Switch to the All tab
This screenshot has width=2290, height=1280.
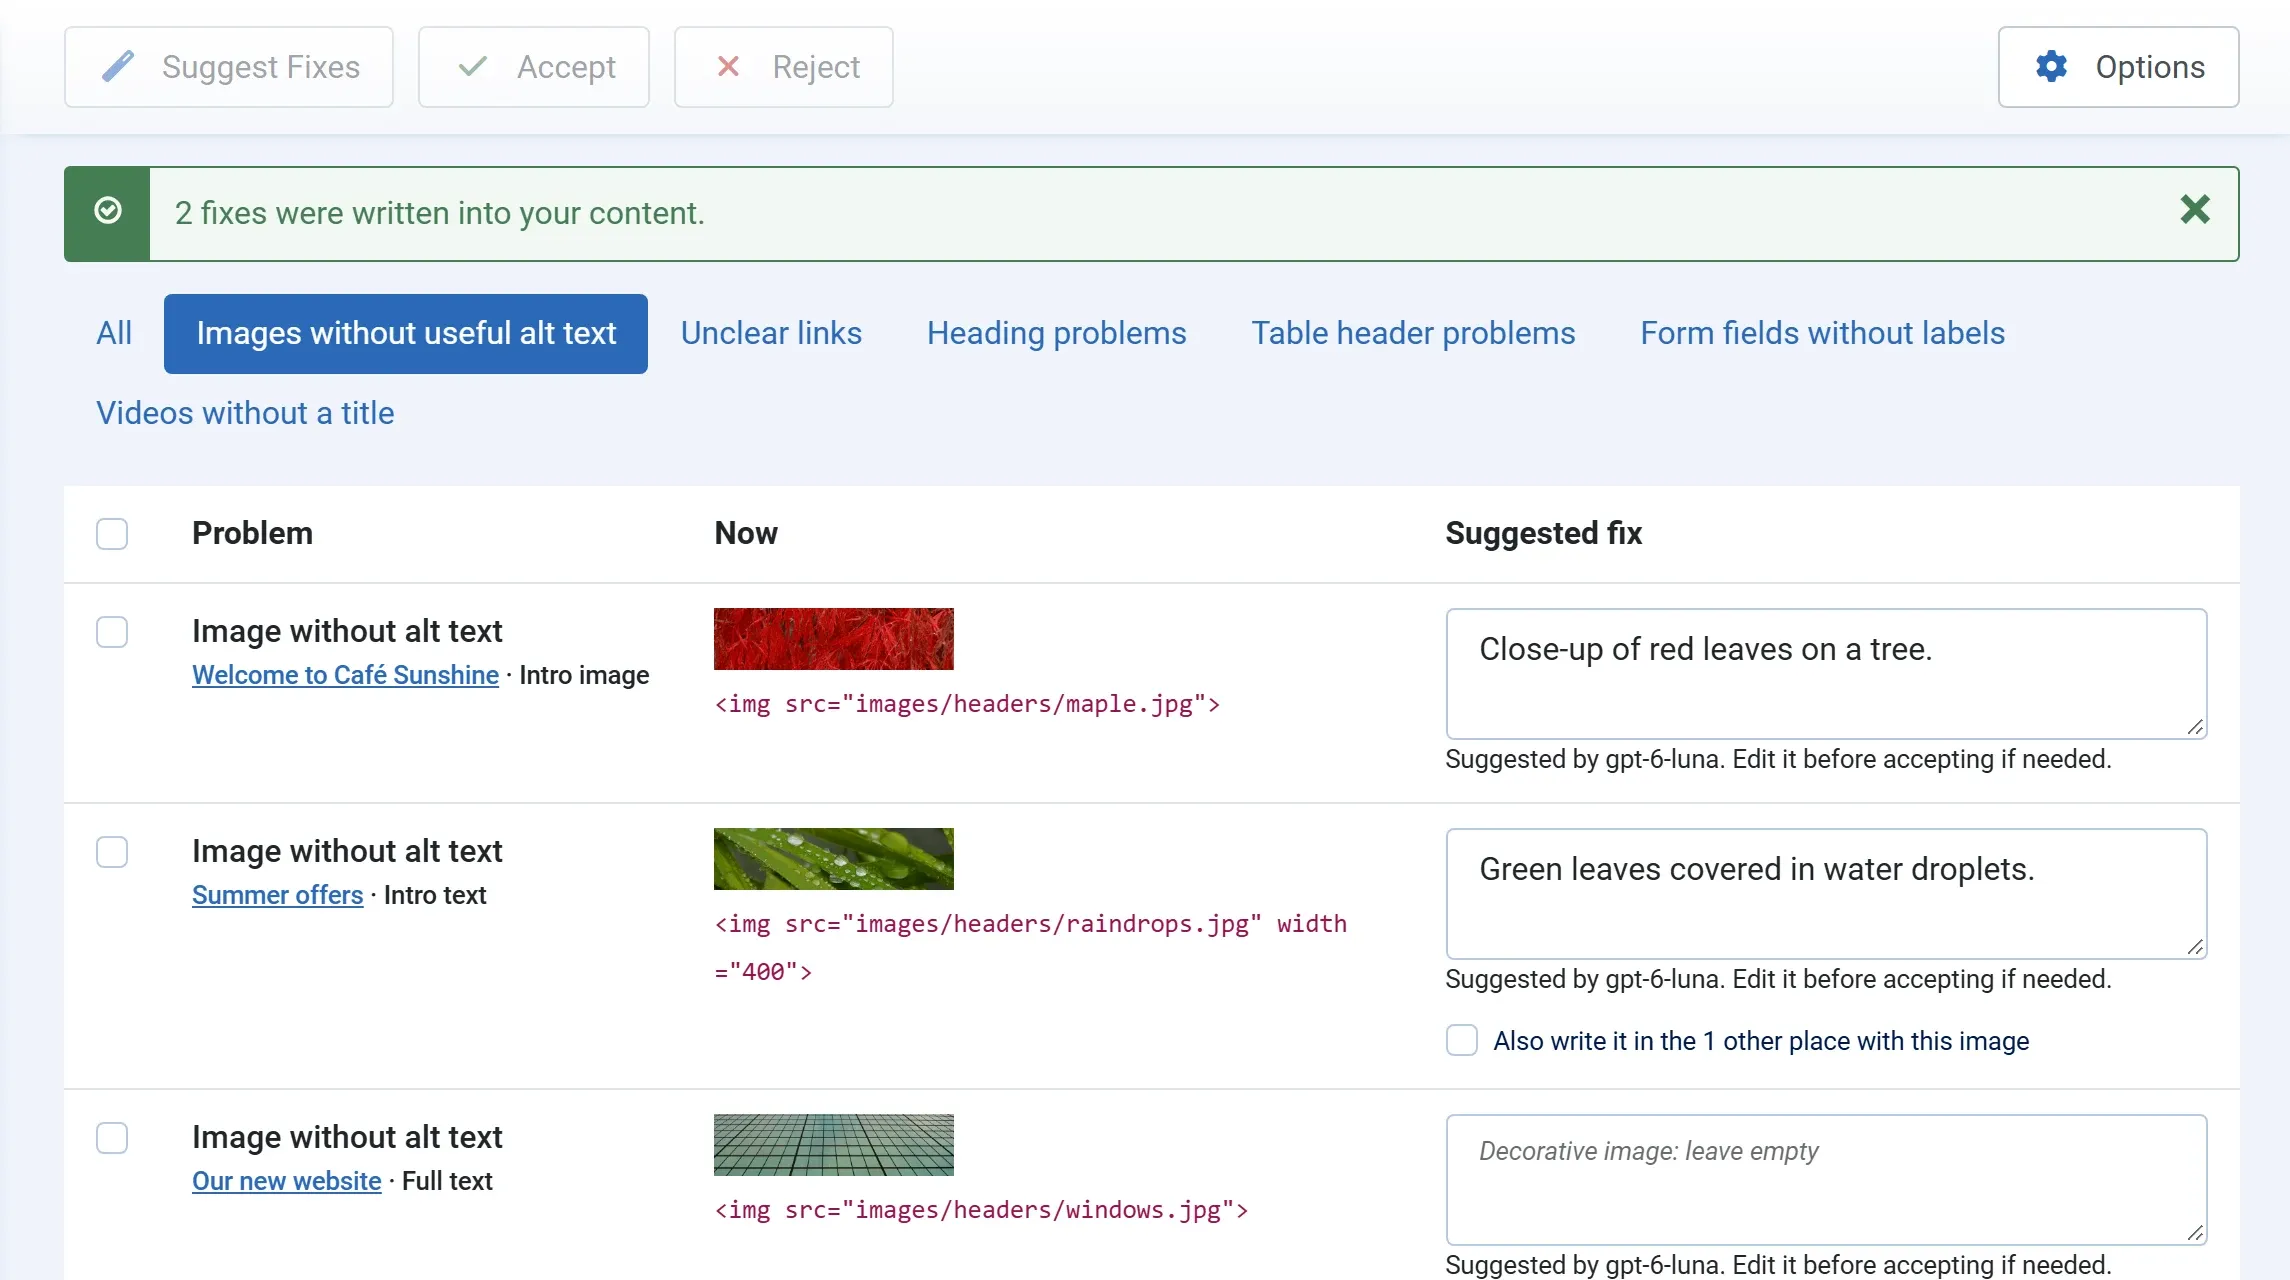tap(114, 333)
